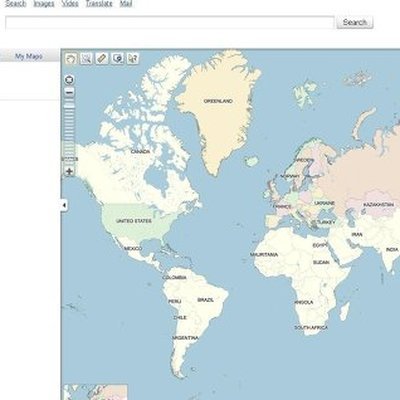Open the top Search link
Screen dimensions: 400x400
pyautogui.click(x=16, y=4)
